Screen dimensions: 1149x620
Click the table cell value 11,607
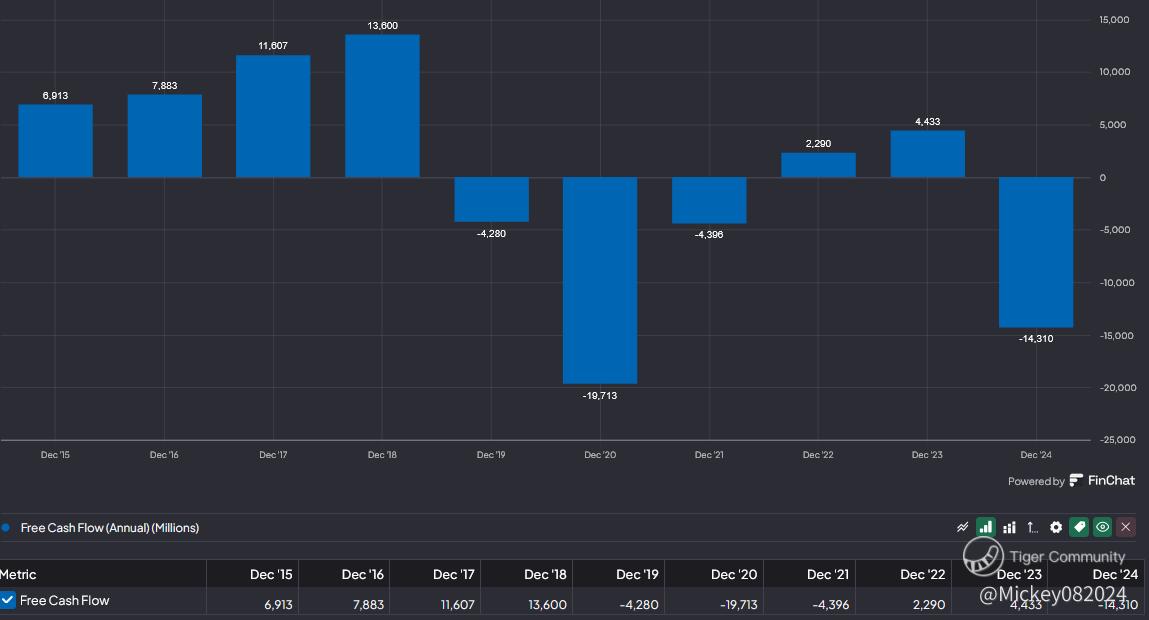point(457,605)
